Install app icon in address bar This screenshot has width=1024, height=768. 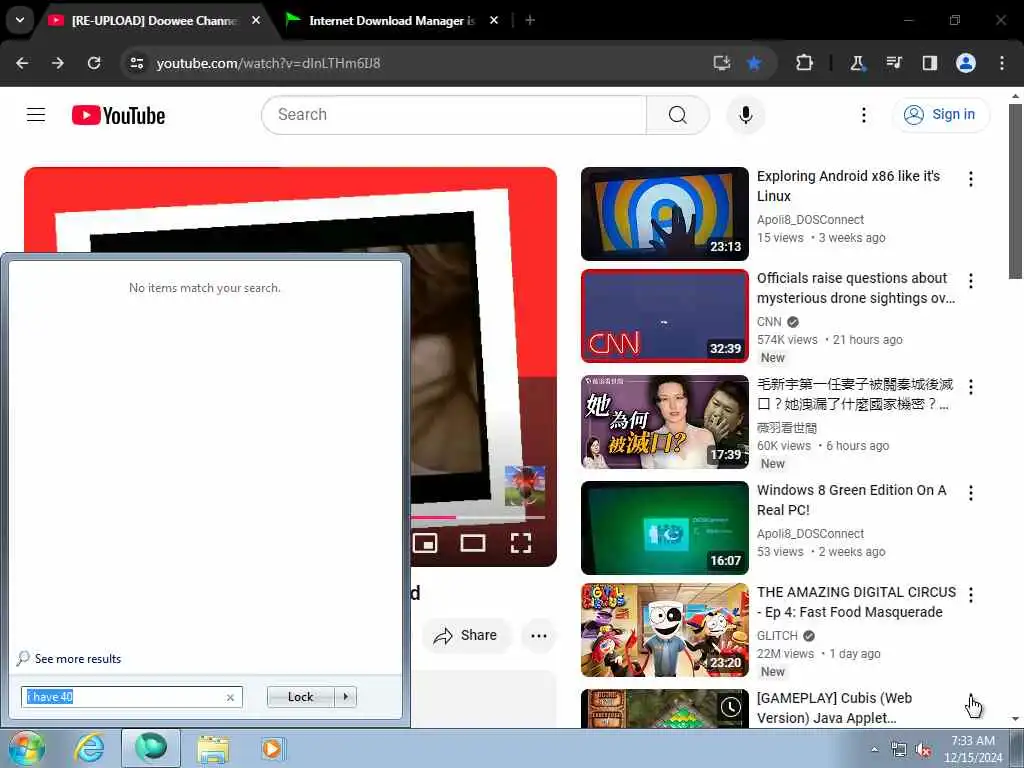(x=722, y=63)
